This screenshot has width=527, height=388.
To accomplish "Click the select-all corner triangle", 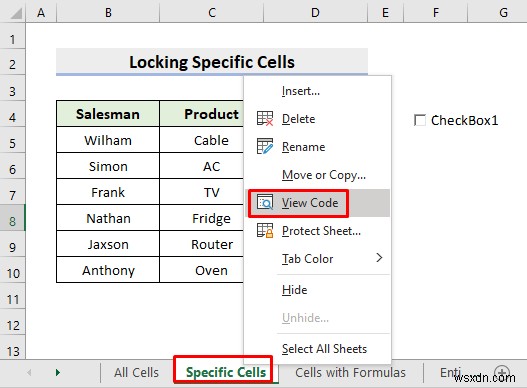I will [16, 13].
